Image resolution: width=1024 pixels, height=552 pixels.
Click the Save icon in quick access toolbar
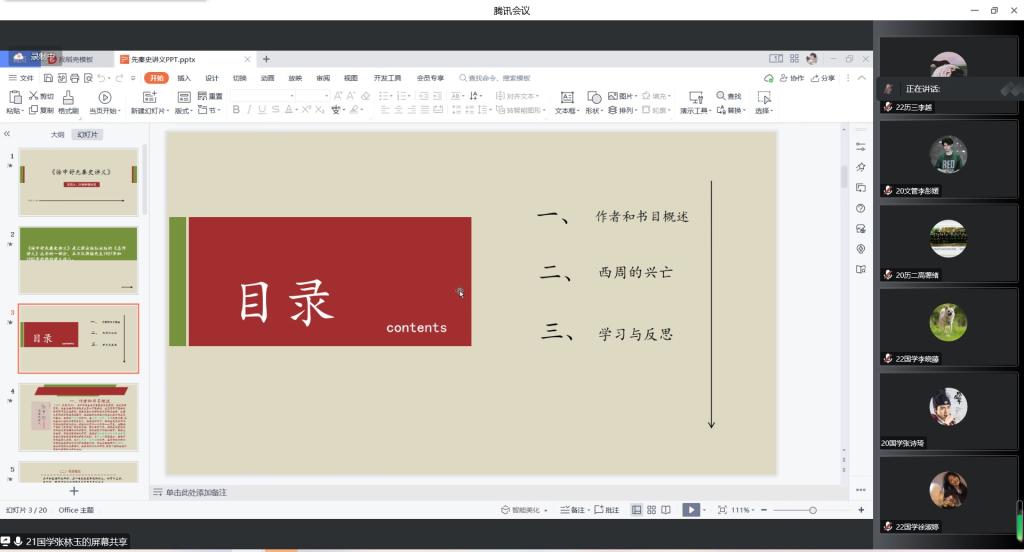click(46, 78)
